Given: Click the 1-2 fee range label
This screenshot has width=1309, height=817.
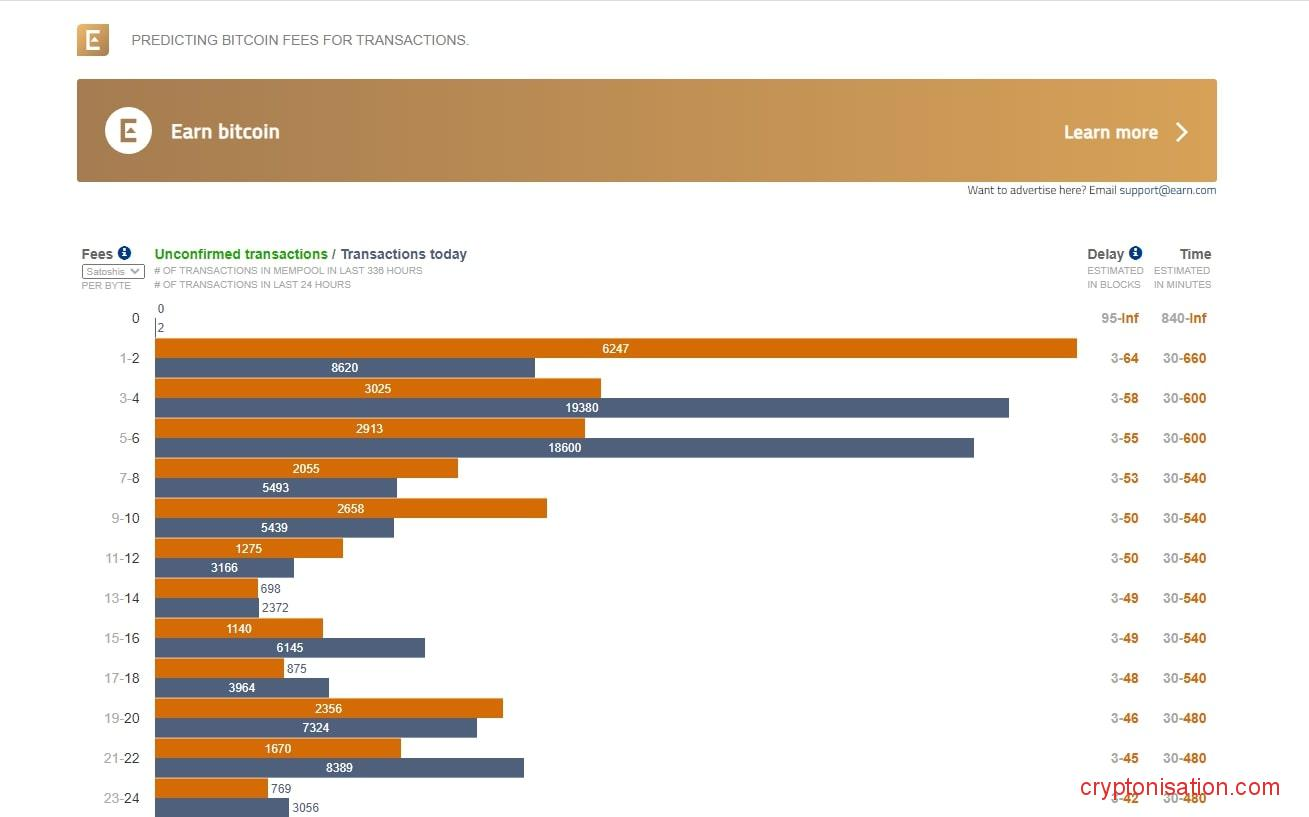Looking at the screenshot, I should tap(129, 358).
